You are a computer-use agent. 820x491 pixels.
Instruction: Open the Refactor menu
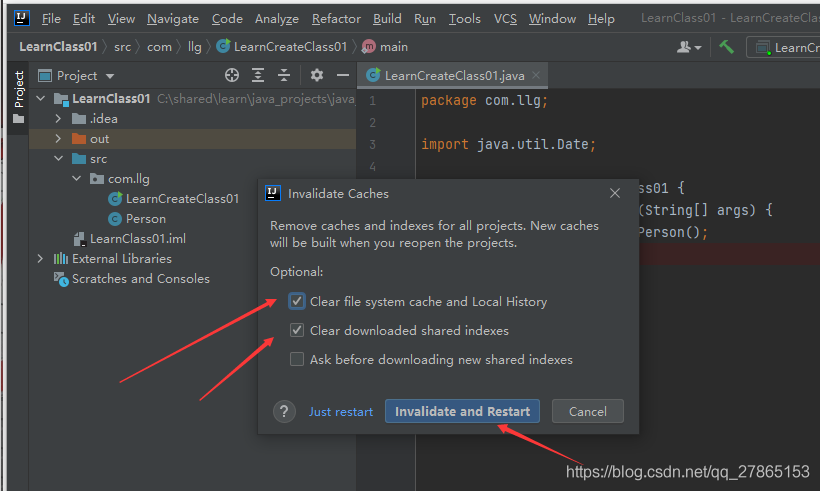tap(336, 18)
